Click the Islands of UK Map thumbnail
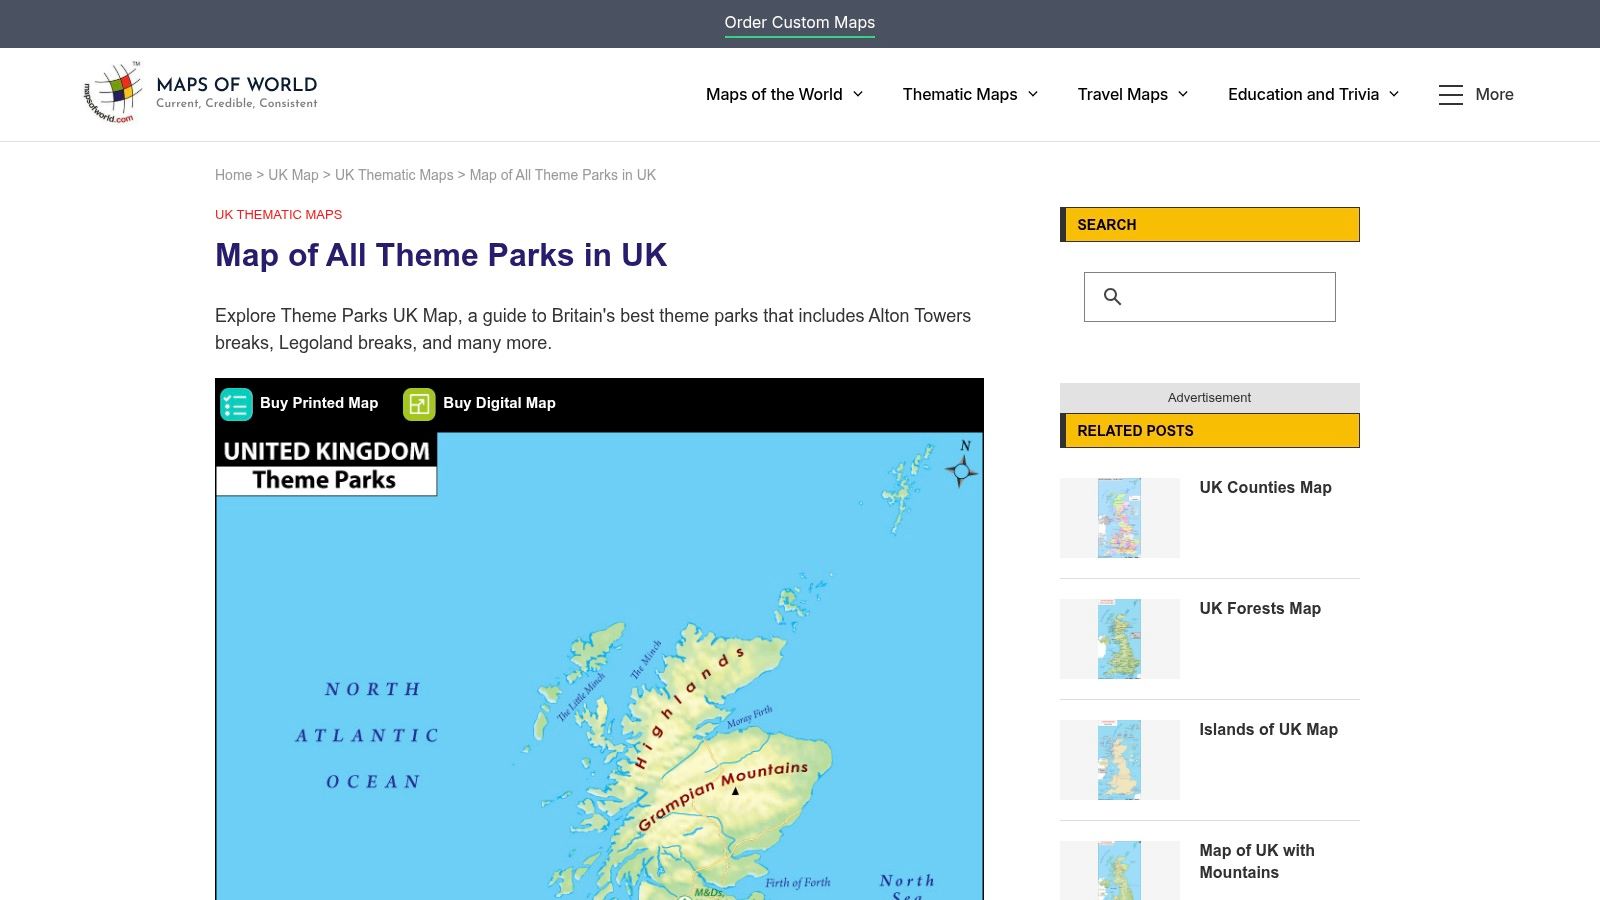 click(1119, 759)
